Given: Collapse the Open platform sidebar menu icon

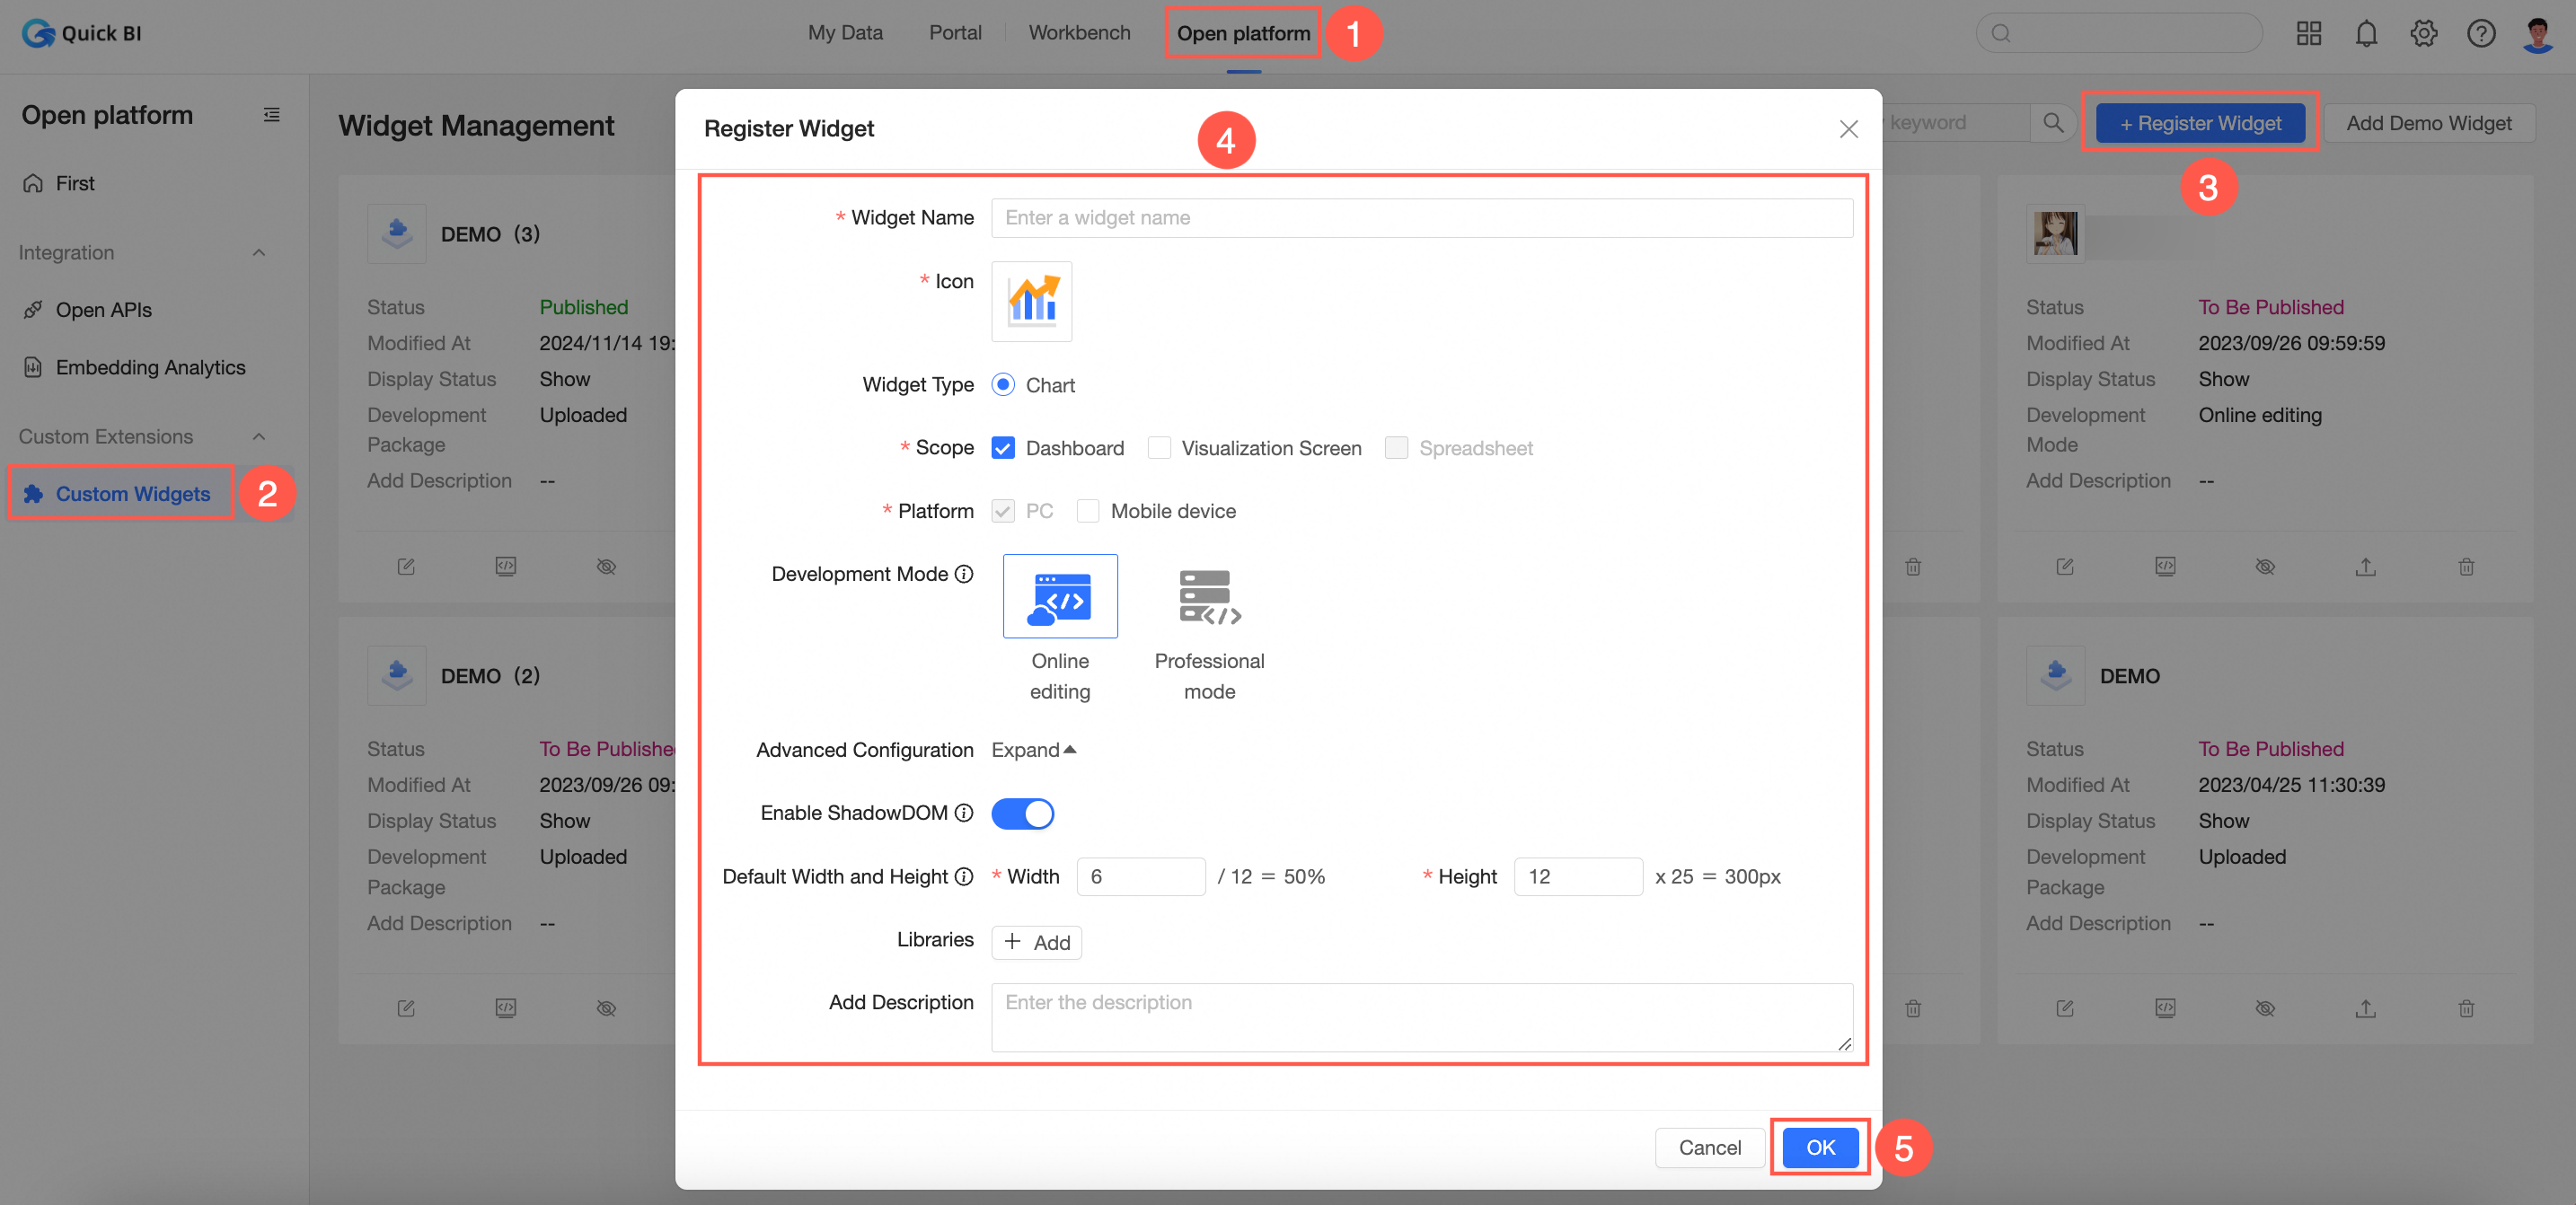Looking at the screenshot, I should pos(271,115).
